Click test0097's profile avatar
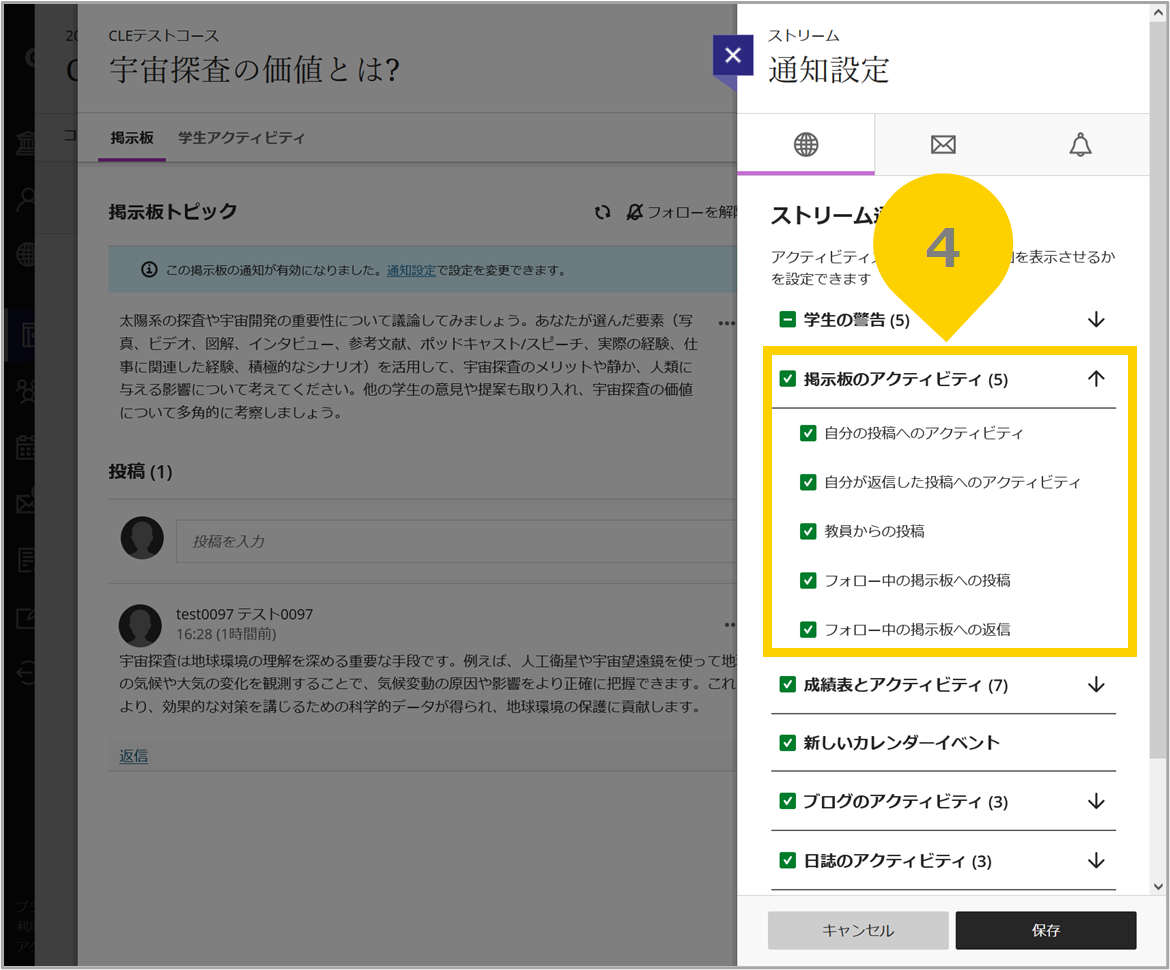Viewport: 1170px width, 970px height. [140, 625]
